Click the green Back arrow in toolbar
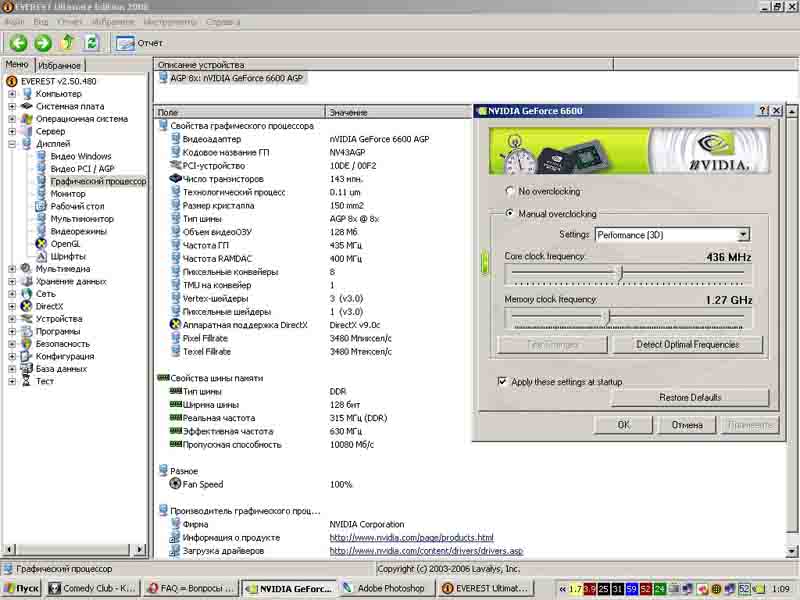The image size is (800, 600). 18,43
